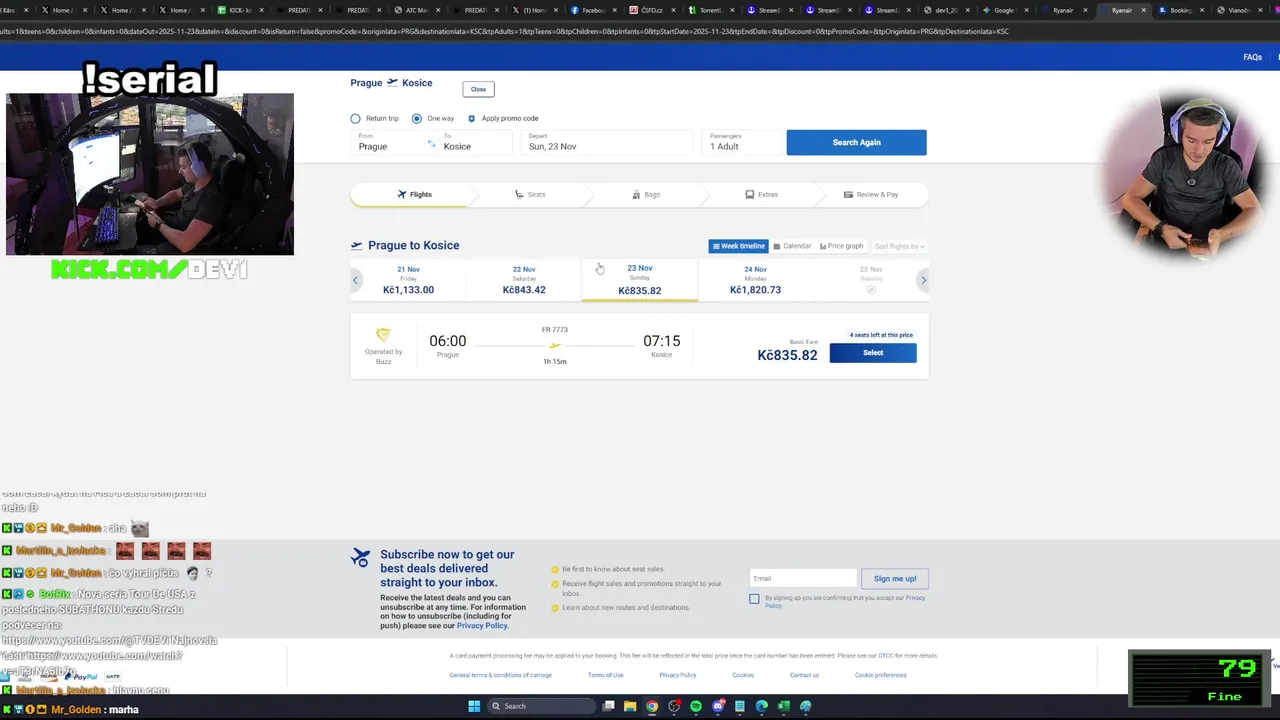Edit the From field showing Prague
This screenshot has width=1280, height=720.
coord(390,142)
